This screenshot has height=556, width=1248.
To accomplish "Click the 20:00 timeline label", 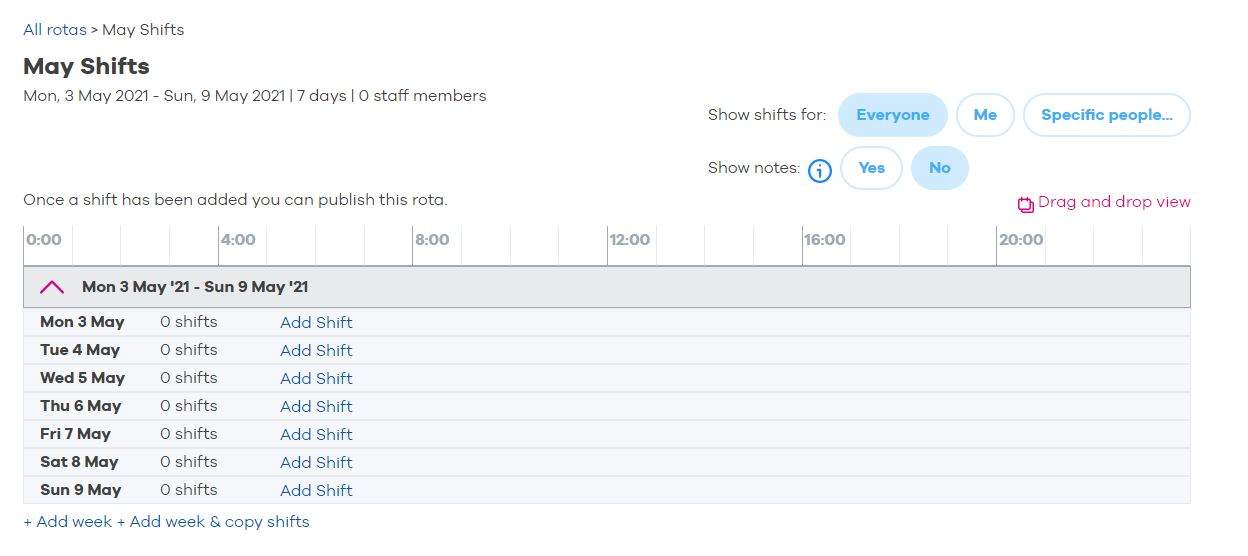I will pos(1020,240).
